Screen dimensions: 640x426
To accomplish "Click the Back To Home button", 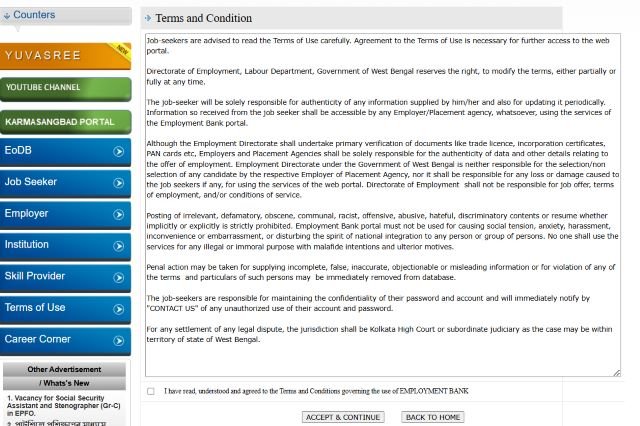I will coord(433,417).
